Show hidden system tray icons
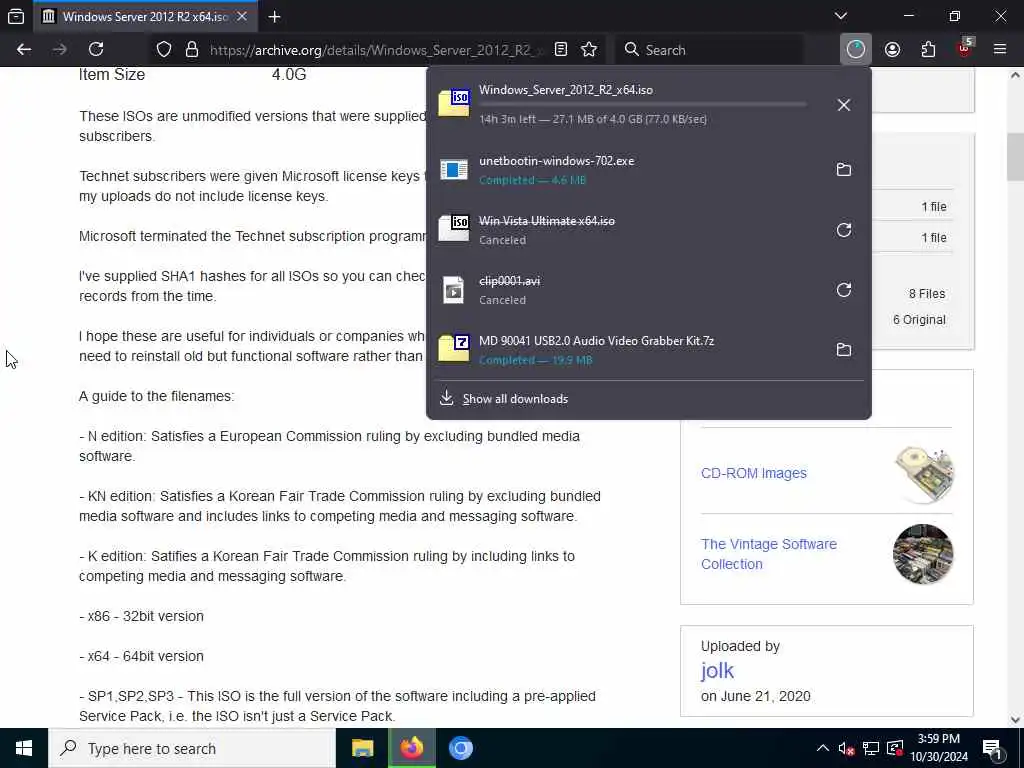The image size is (1024, 768). [823, 748]
